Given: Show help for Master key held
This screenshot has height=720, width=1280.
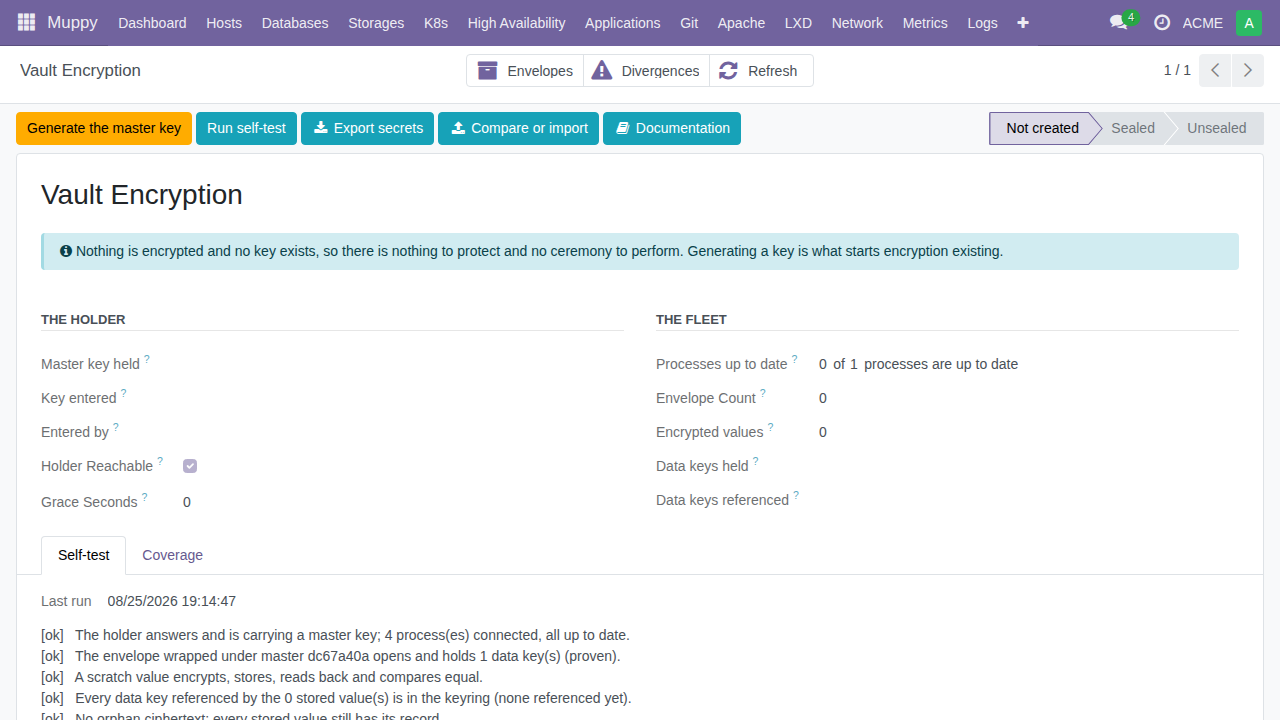Looking at the screenshot, I should click(147, 359).
